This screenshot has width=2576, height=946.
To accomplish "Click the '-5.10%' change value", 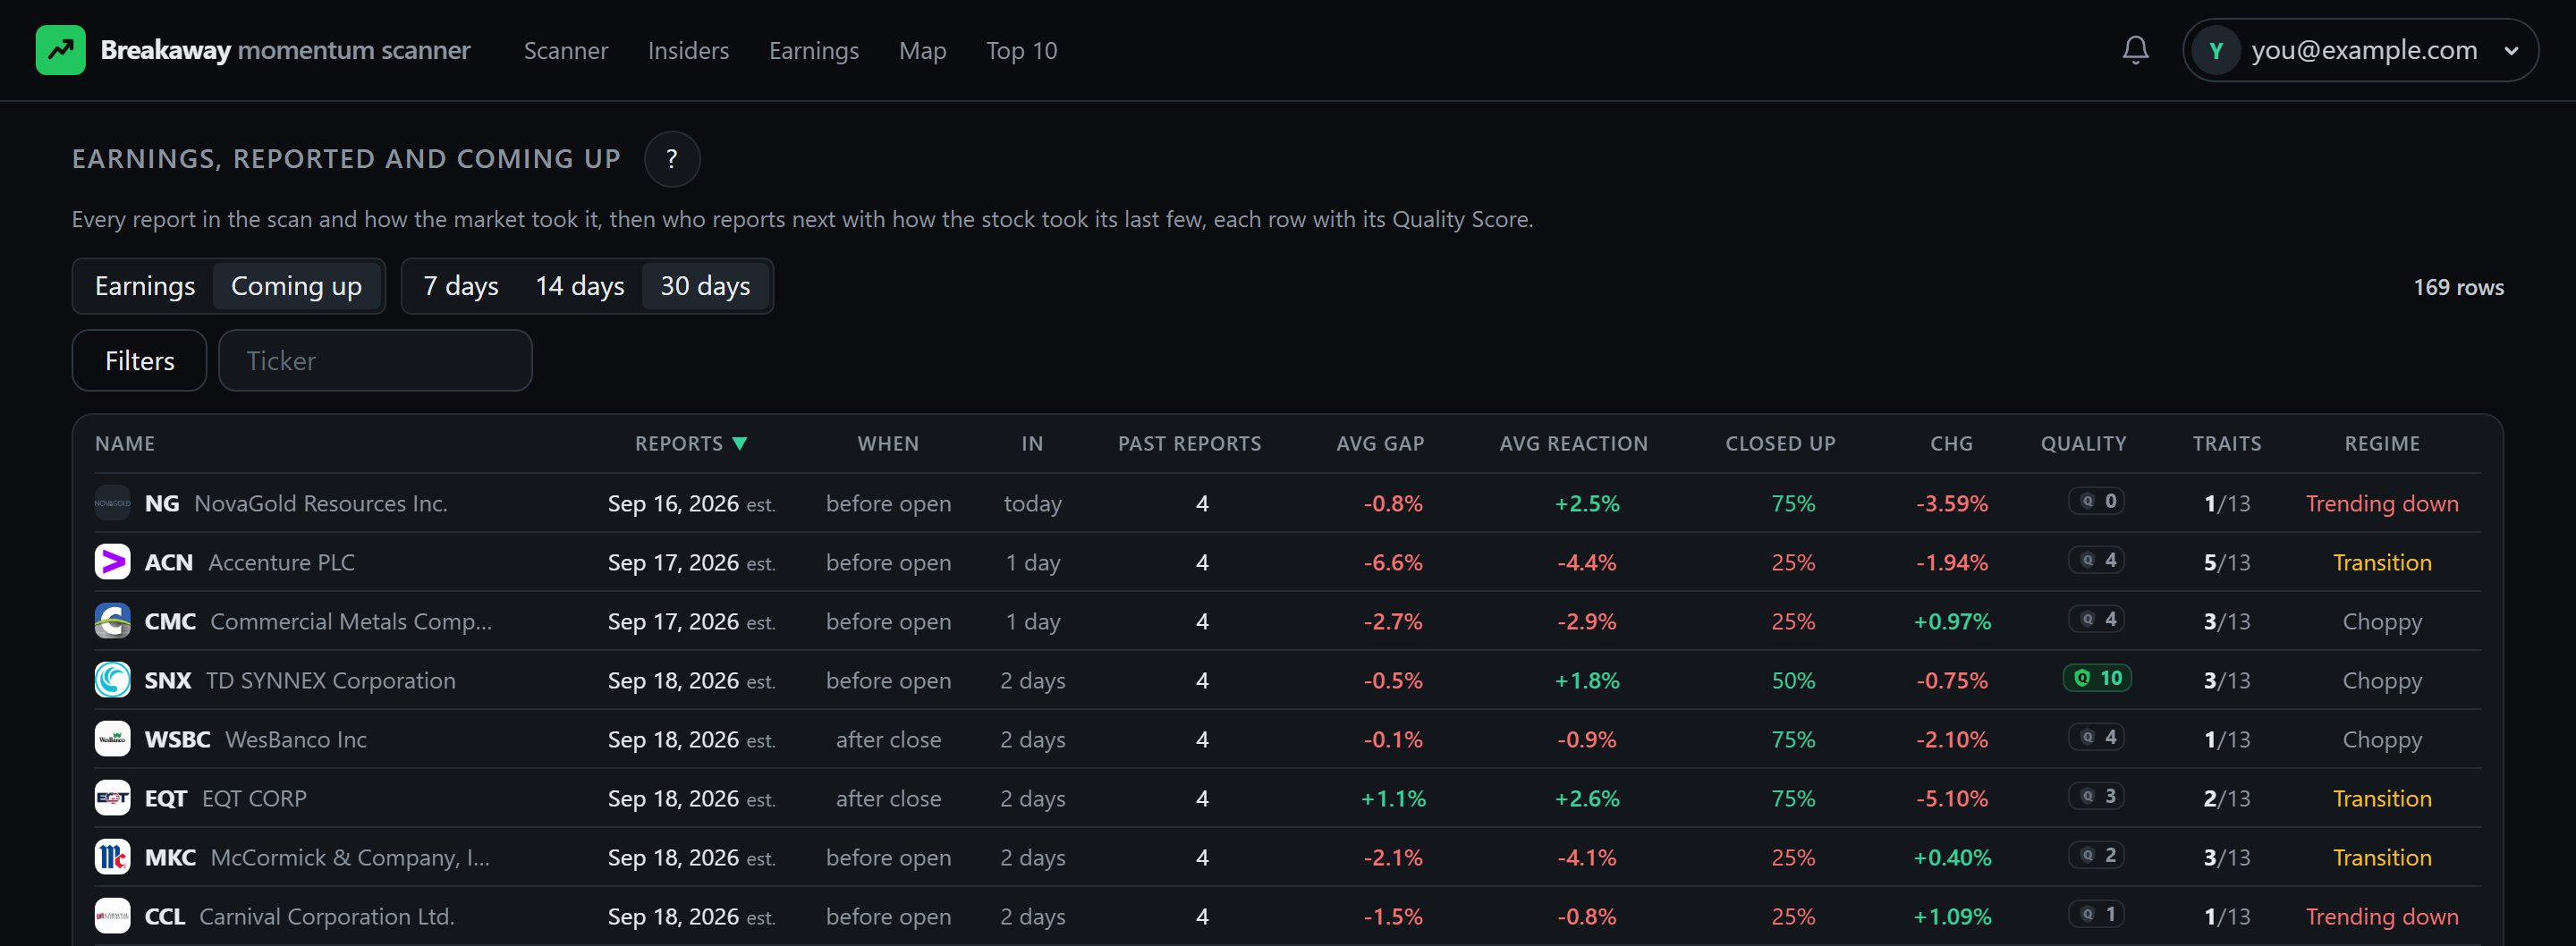I will [x=1951, y=798].
